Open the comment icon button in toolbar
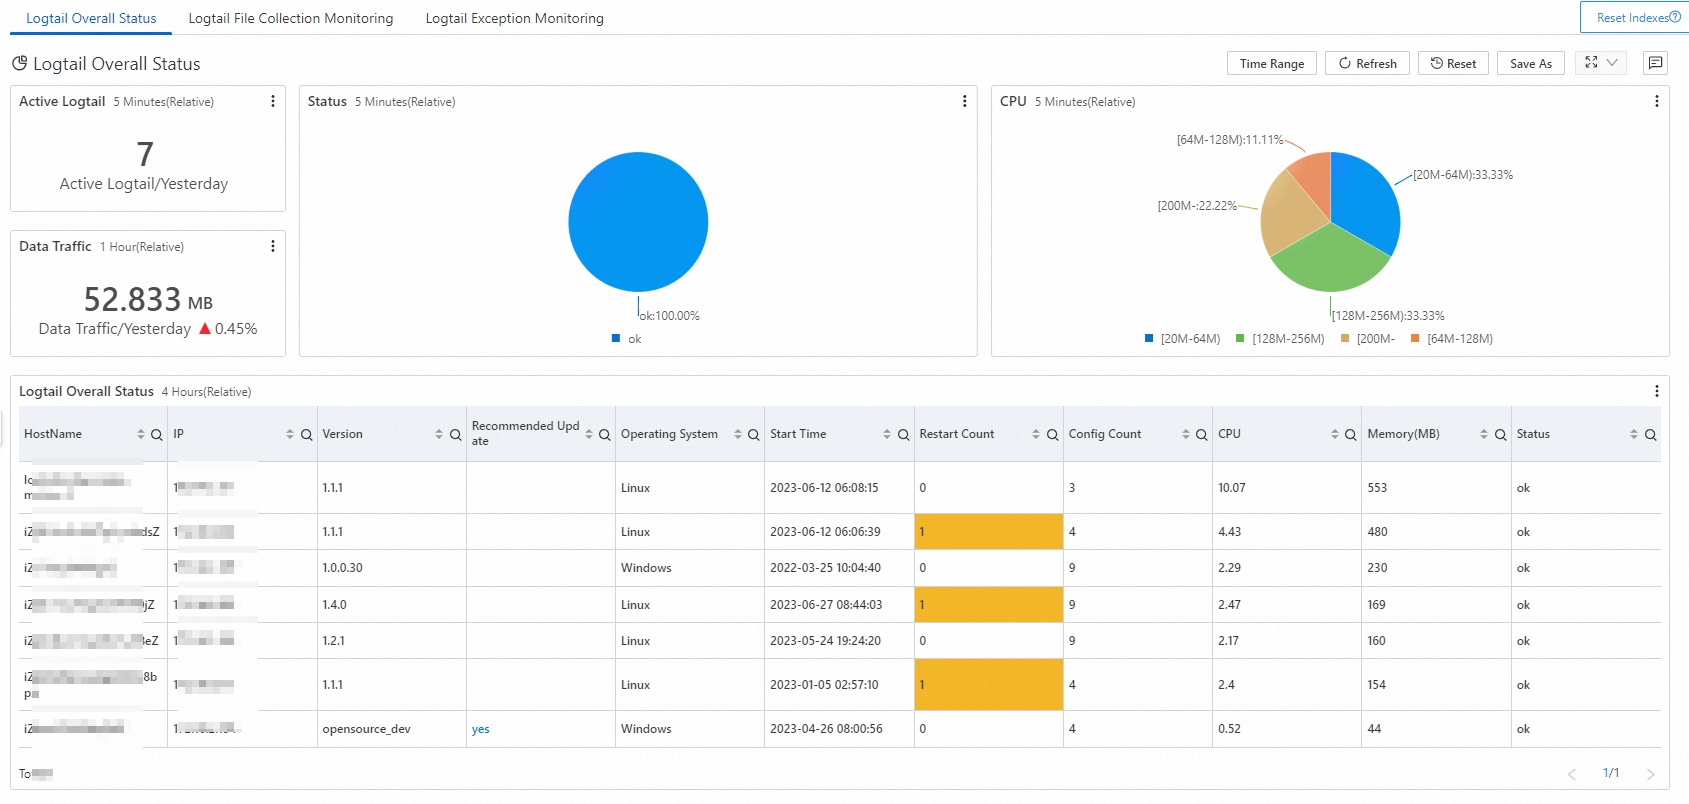Screen dimensions: 1689x804 [x=1655, y=63]
